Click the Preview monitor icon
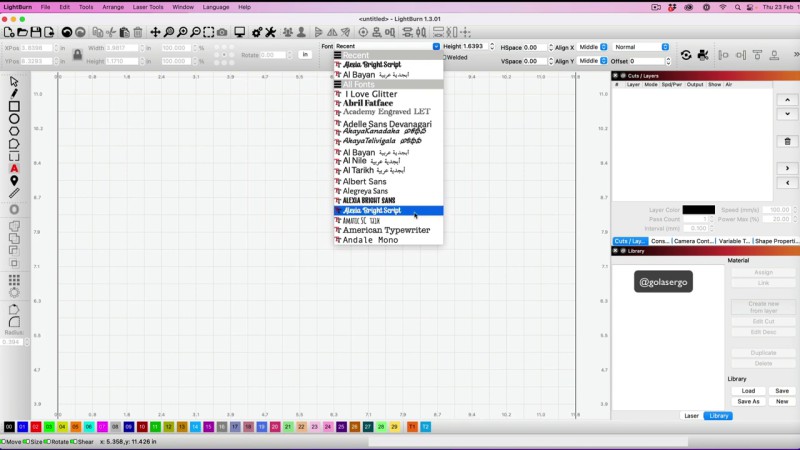Screen dimensions: 800x450 240,32
